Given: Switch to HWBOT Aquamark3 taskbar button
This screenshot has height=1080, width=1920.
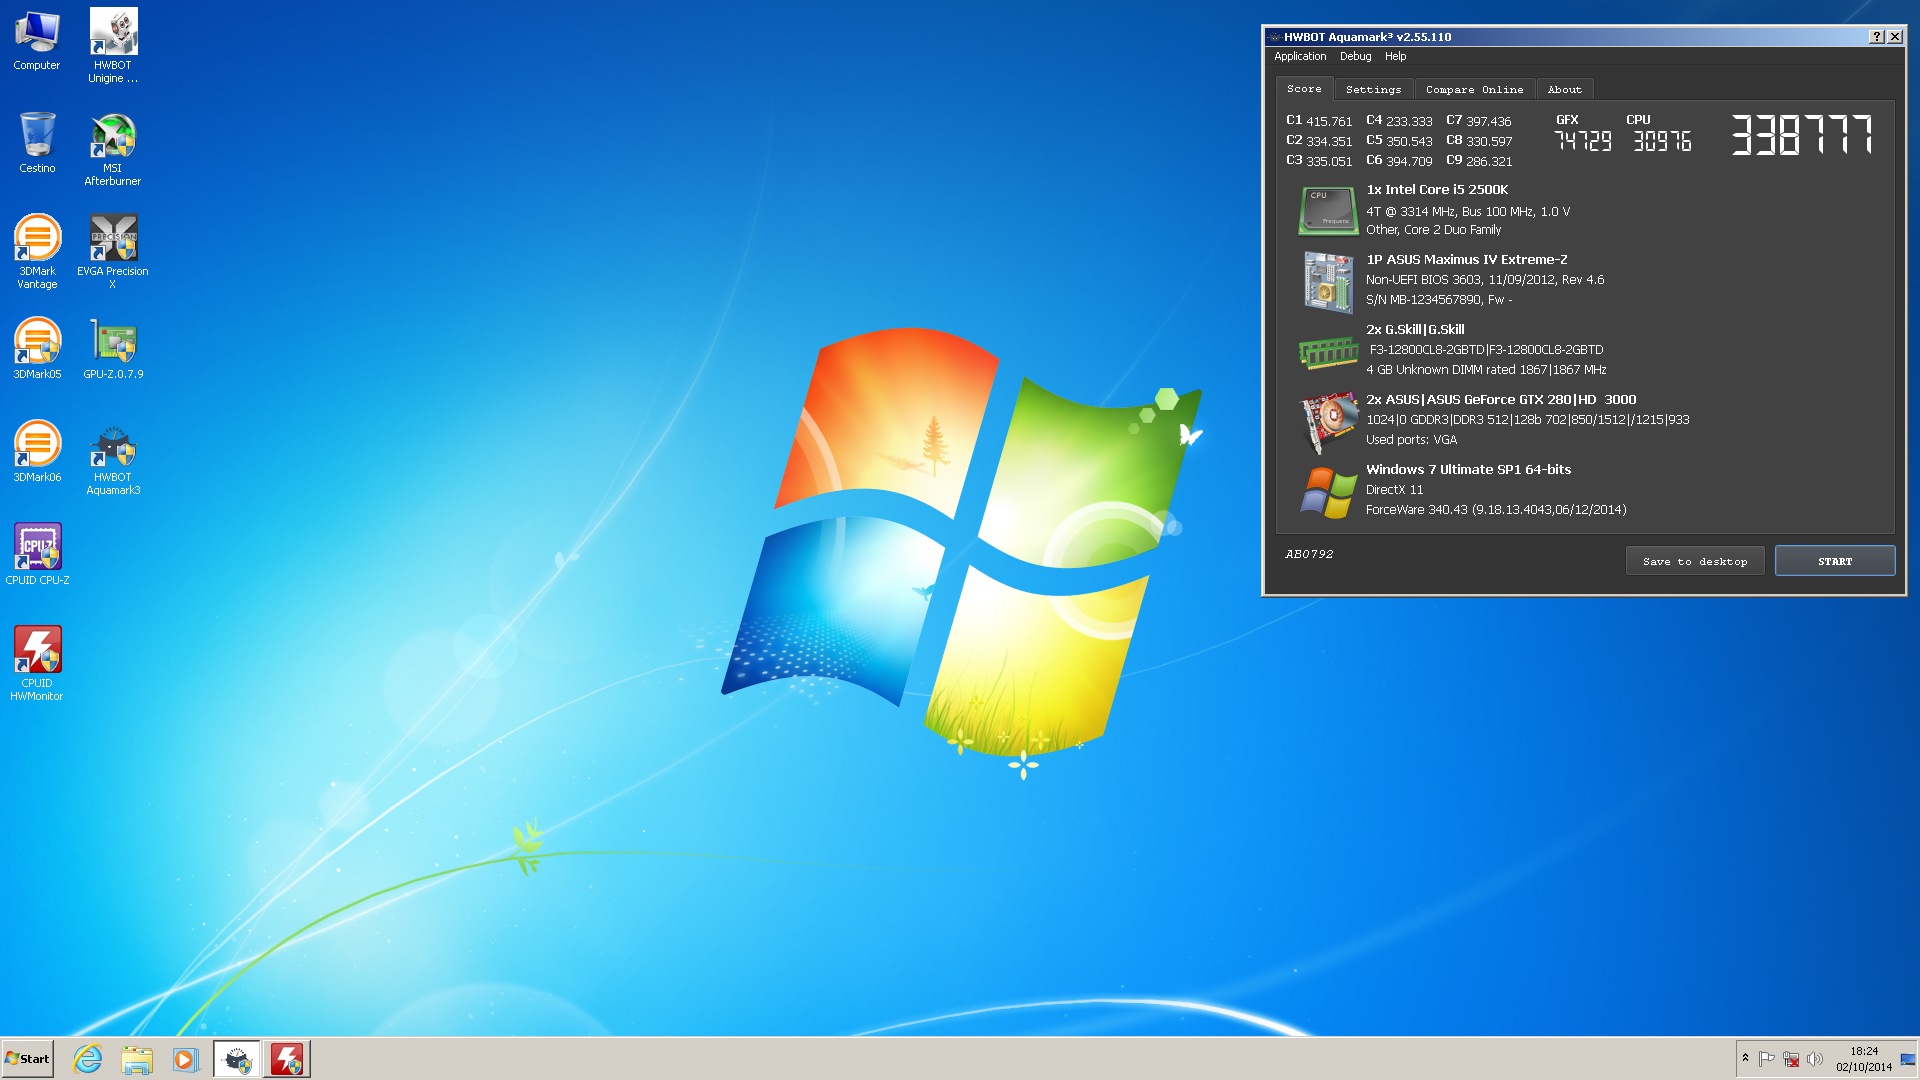Looking at the screenshot, I should click(x=237, y=1059).
